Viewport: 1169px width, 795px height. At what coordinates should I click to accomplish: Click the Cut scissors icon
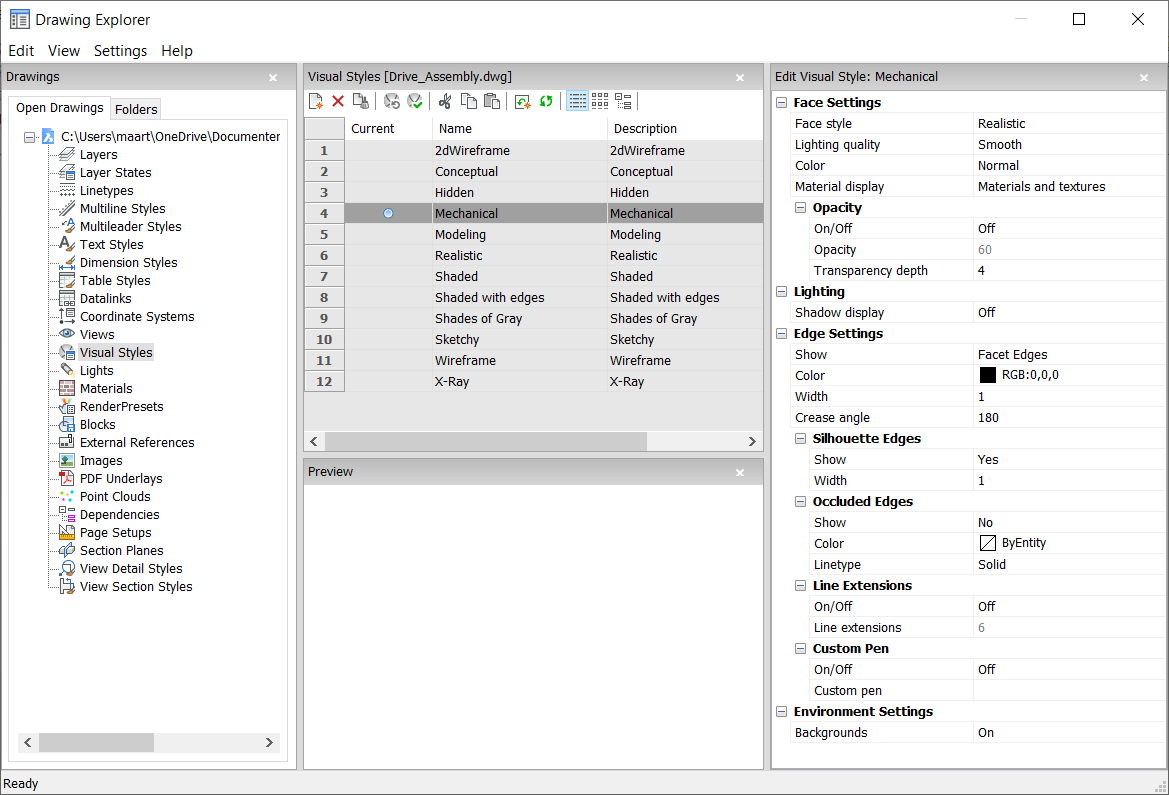[445, 101]
